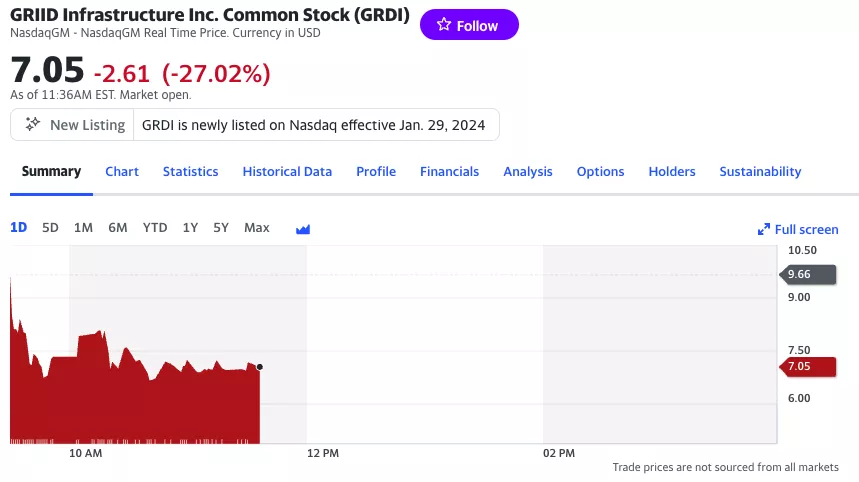The height and width of the screenshot is (482, 859).
Task: Select the 5D time range
Action: tap(50, 228)
